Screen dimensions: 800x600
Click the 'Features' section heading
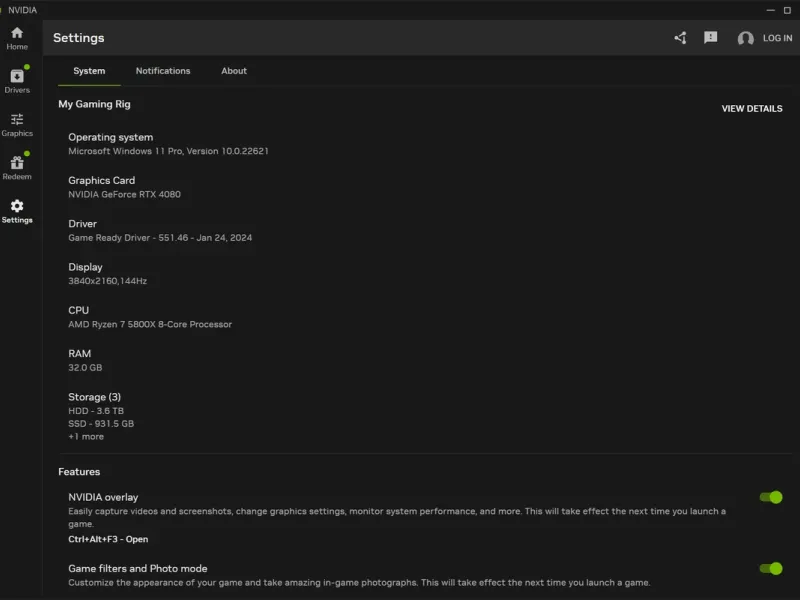[x=79, y=472]
